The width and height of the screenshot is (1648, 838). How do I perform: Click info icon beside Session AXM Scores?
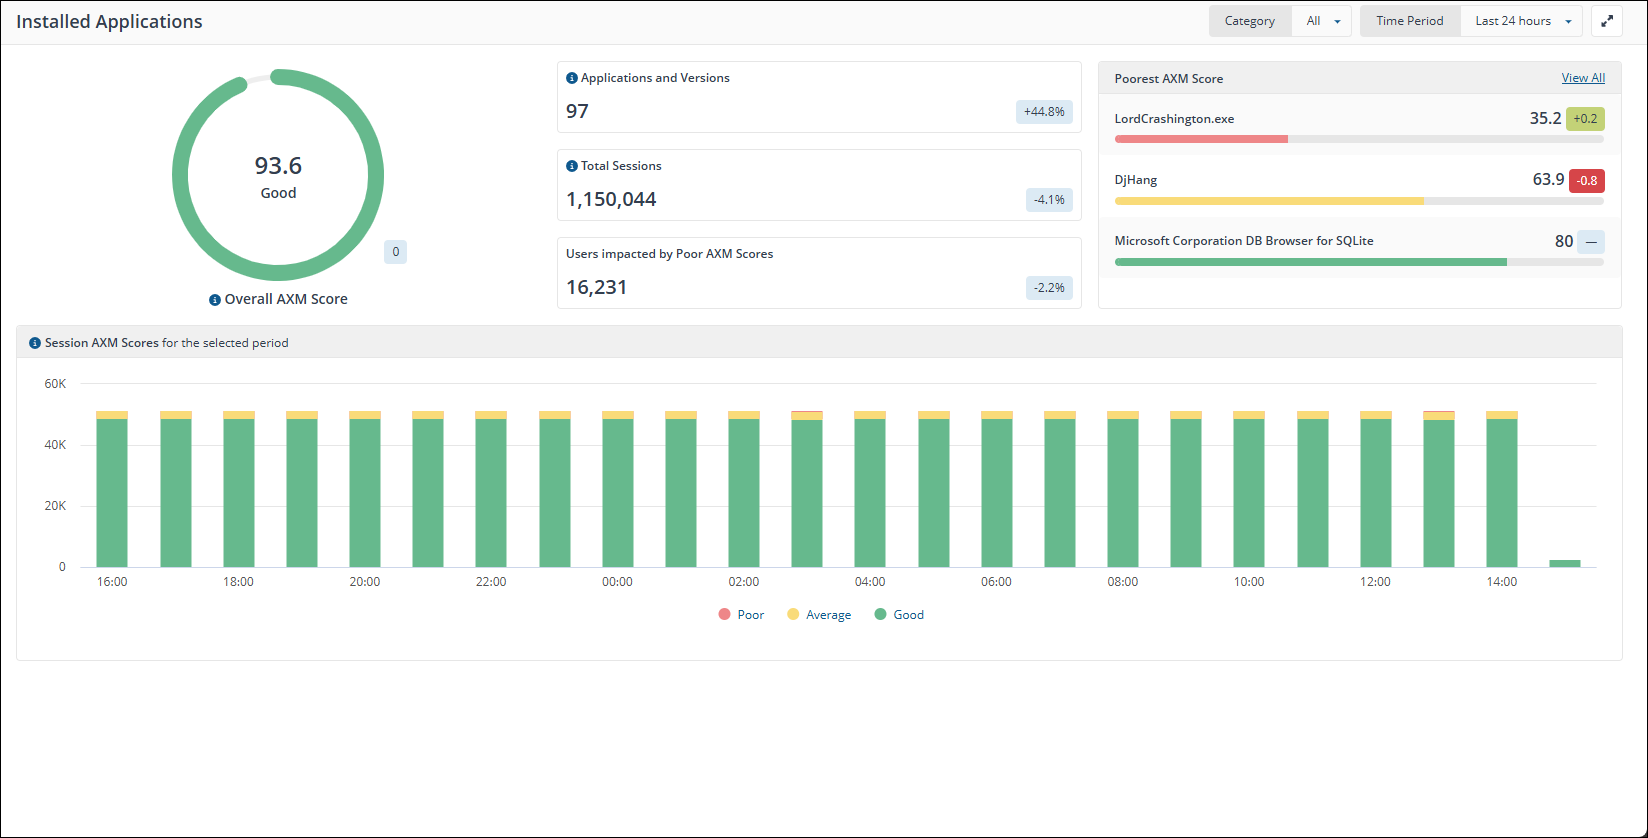[35, 343]
